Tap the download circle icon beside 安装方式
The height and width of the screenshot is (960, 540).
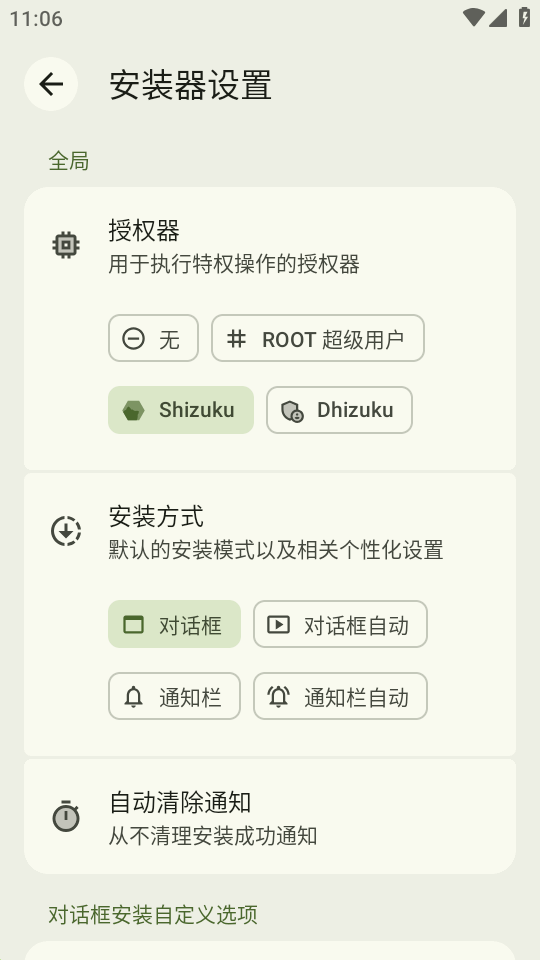pyautogui.click(x=66, y=531)
